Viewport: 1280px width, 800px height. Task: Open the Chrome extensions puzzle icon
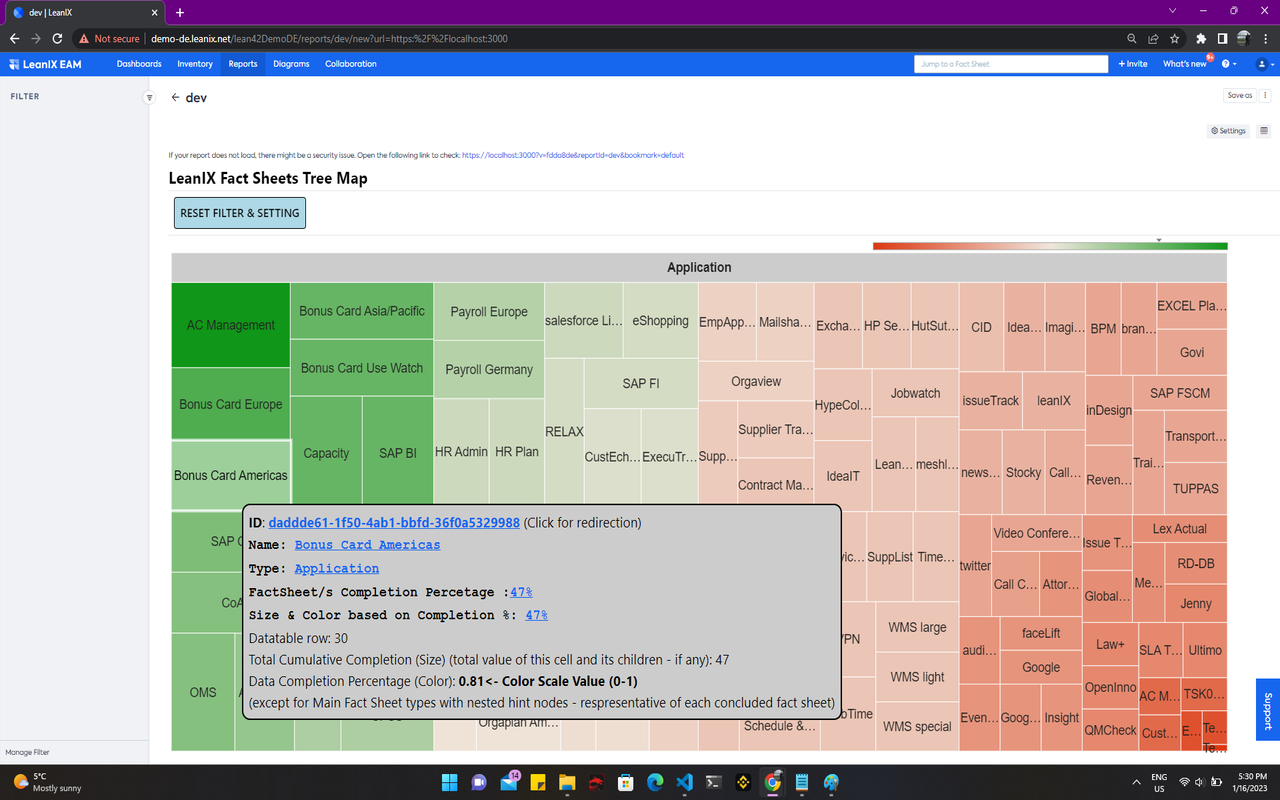[1201, 38]
